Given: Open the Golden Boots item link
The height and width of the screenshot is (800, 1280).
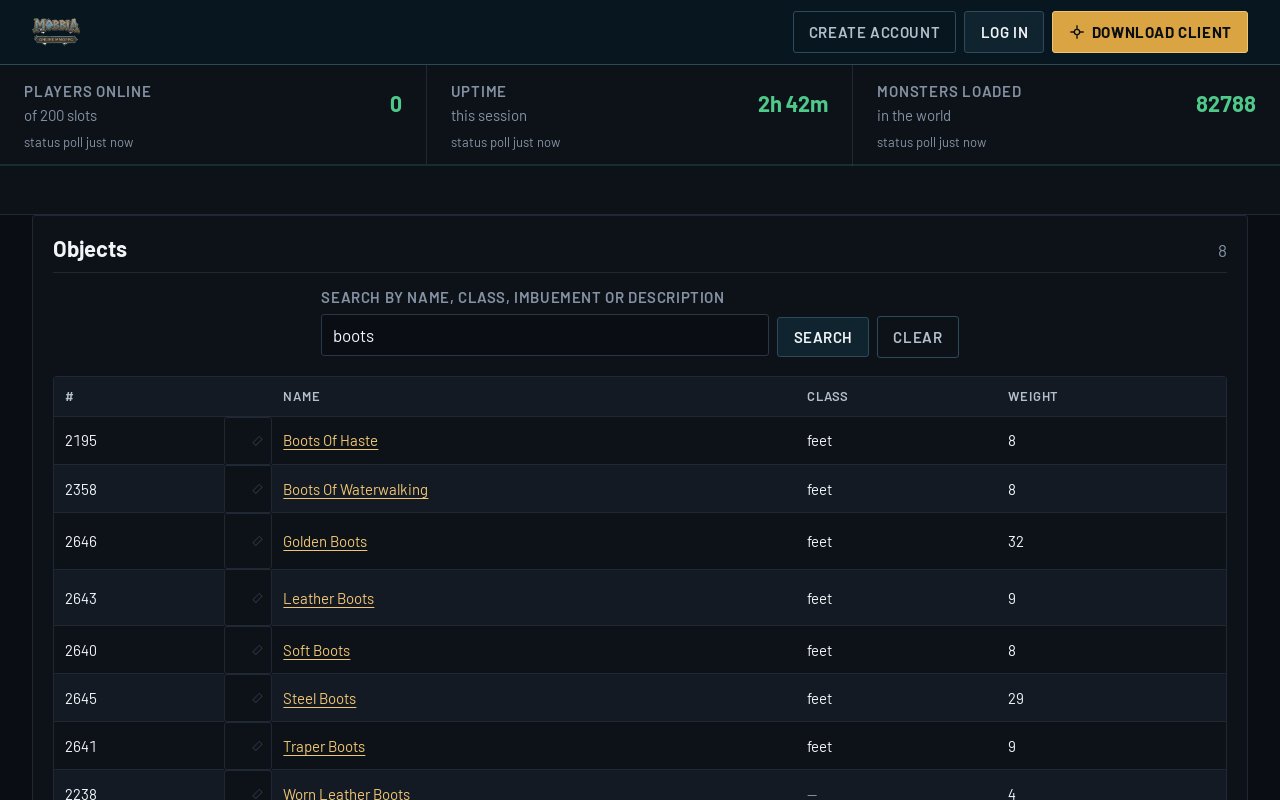Looking at the screenshot, I should 325,541.
